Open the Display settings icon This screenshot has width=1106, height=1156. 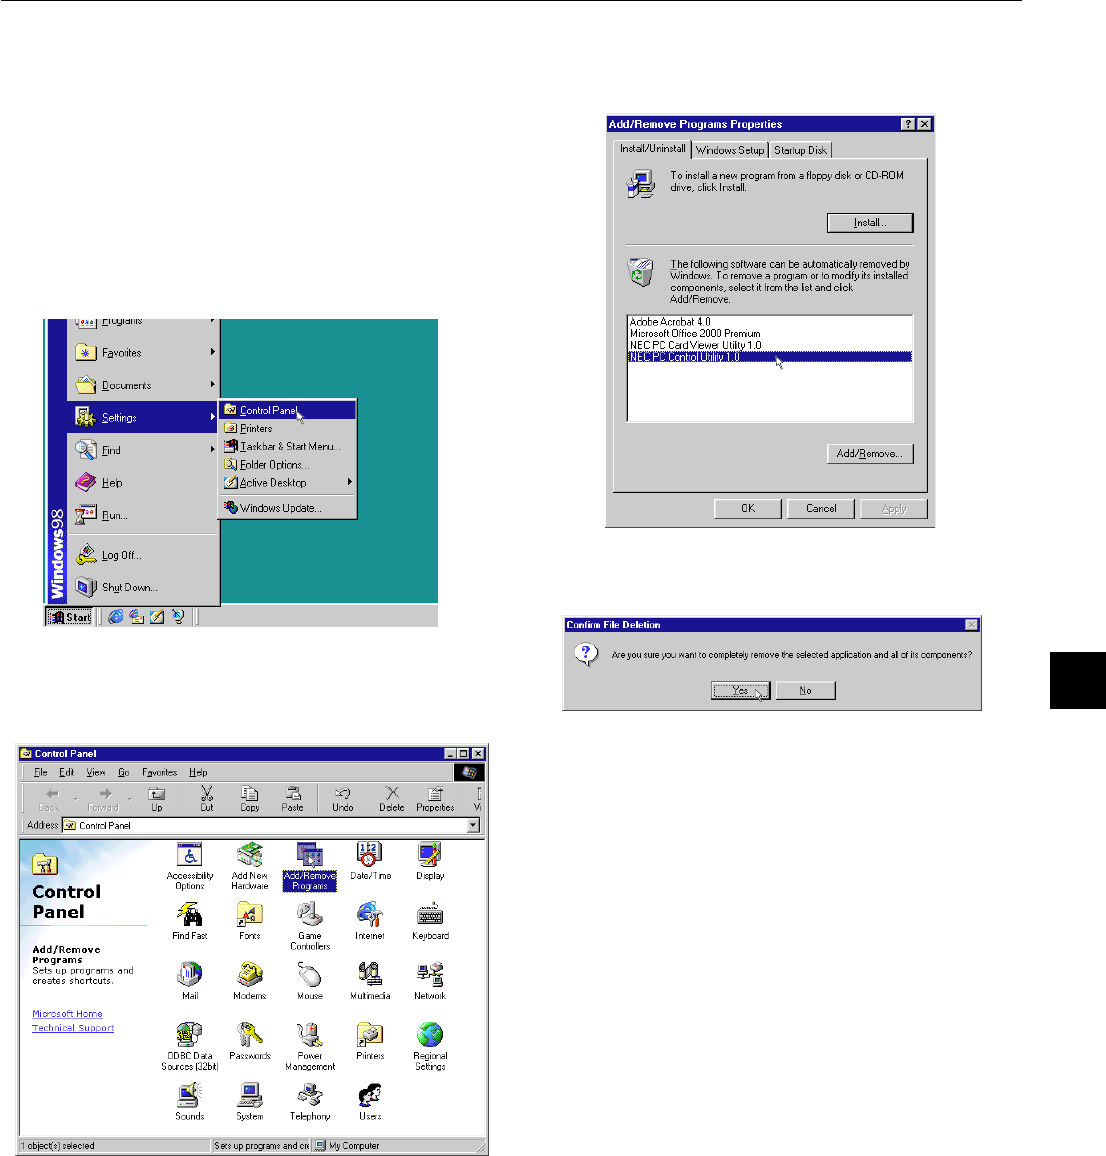[x=430, y=861]
